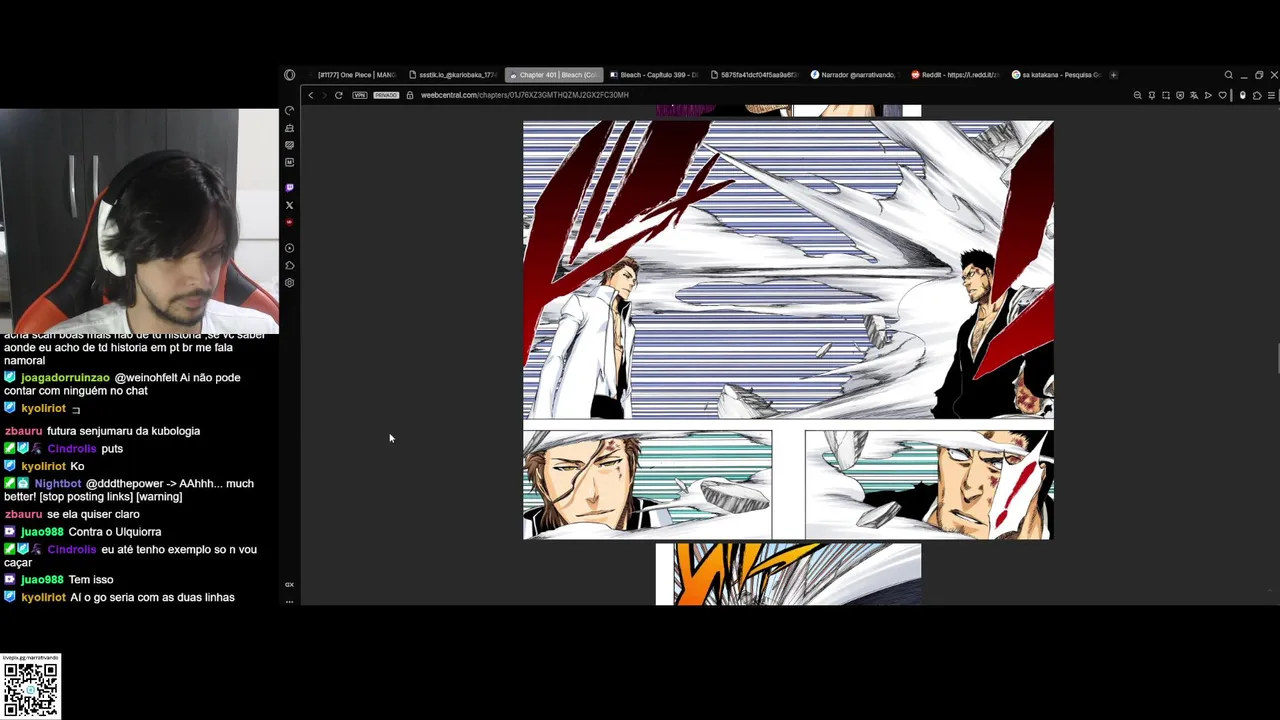Switch to the ssstik.io tab
The width and height of the screenshot is (1280, 720).
pos(452,75)
